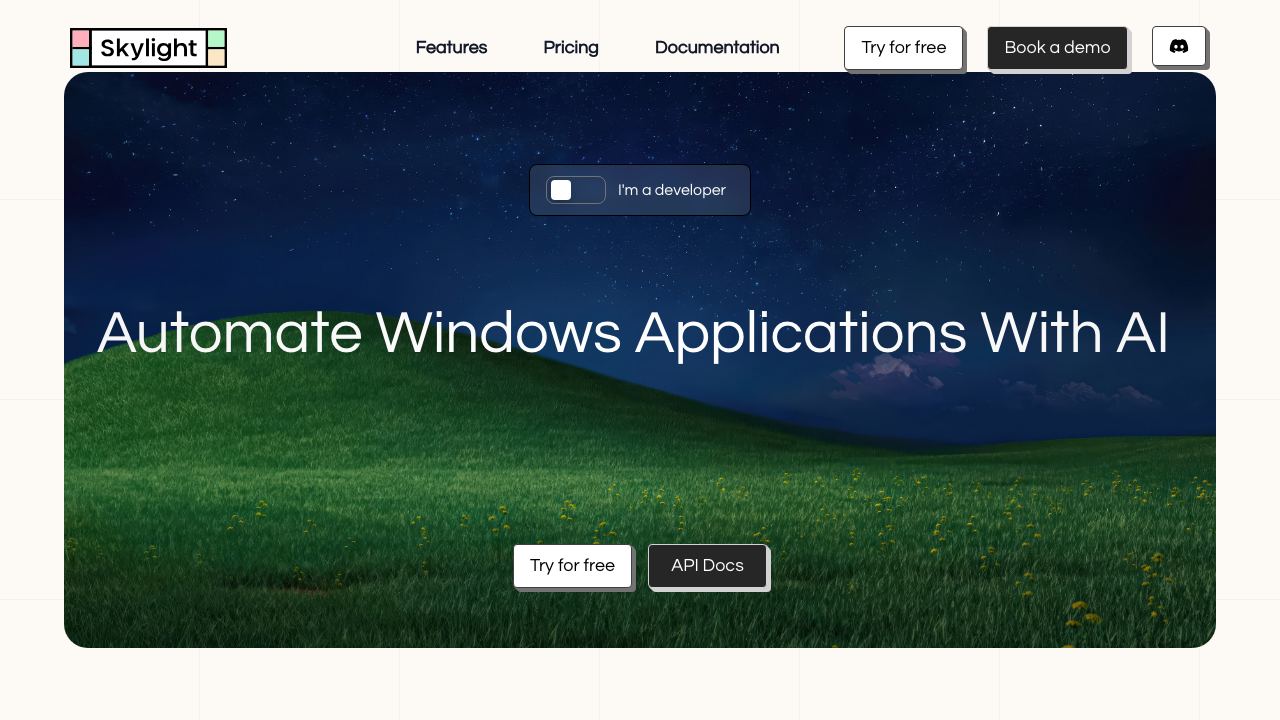Click header 'Try for free' button
The image size is (1280, 720).
click(903, 48)
